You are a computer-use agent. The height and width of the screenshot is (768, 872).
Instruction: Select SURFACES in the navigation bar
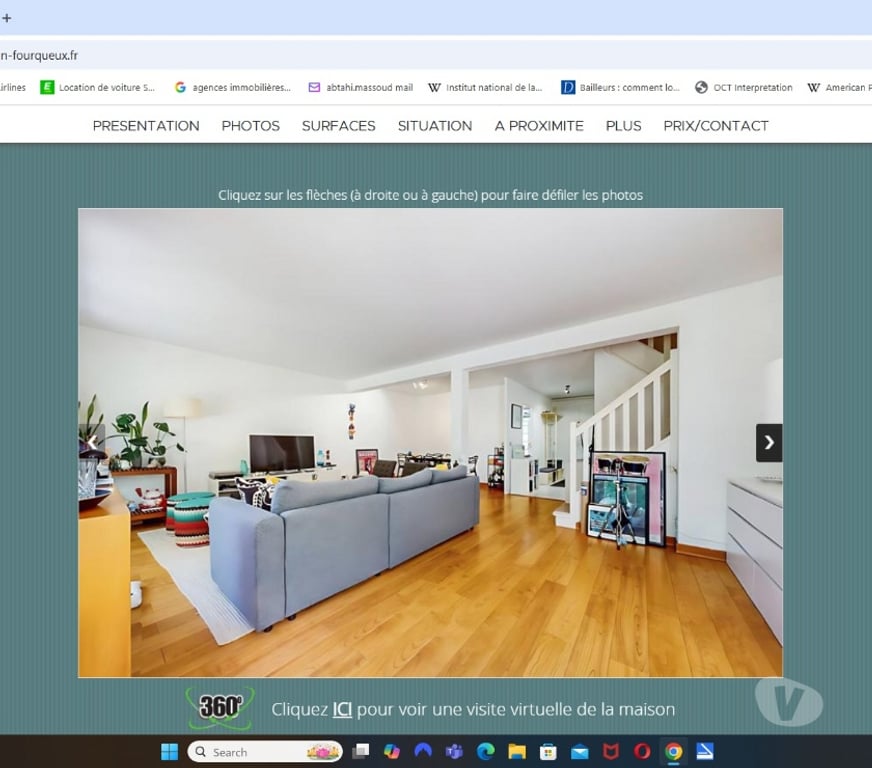pyautogui.click(x=338, y=126)
